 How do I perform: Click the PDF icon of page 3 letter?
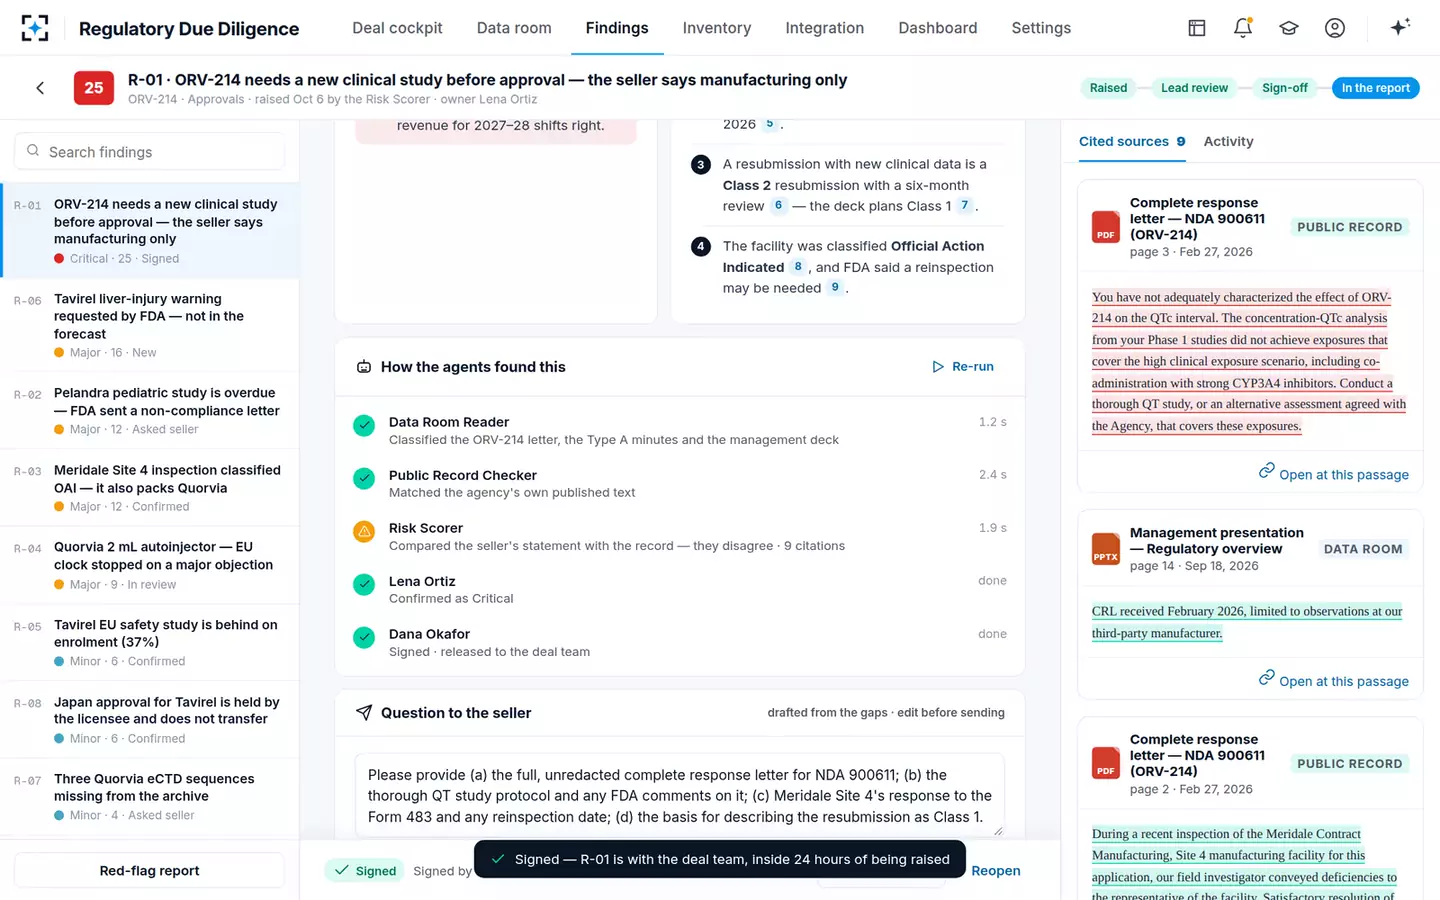[1105, 227]
